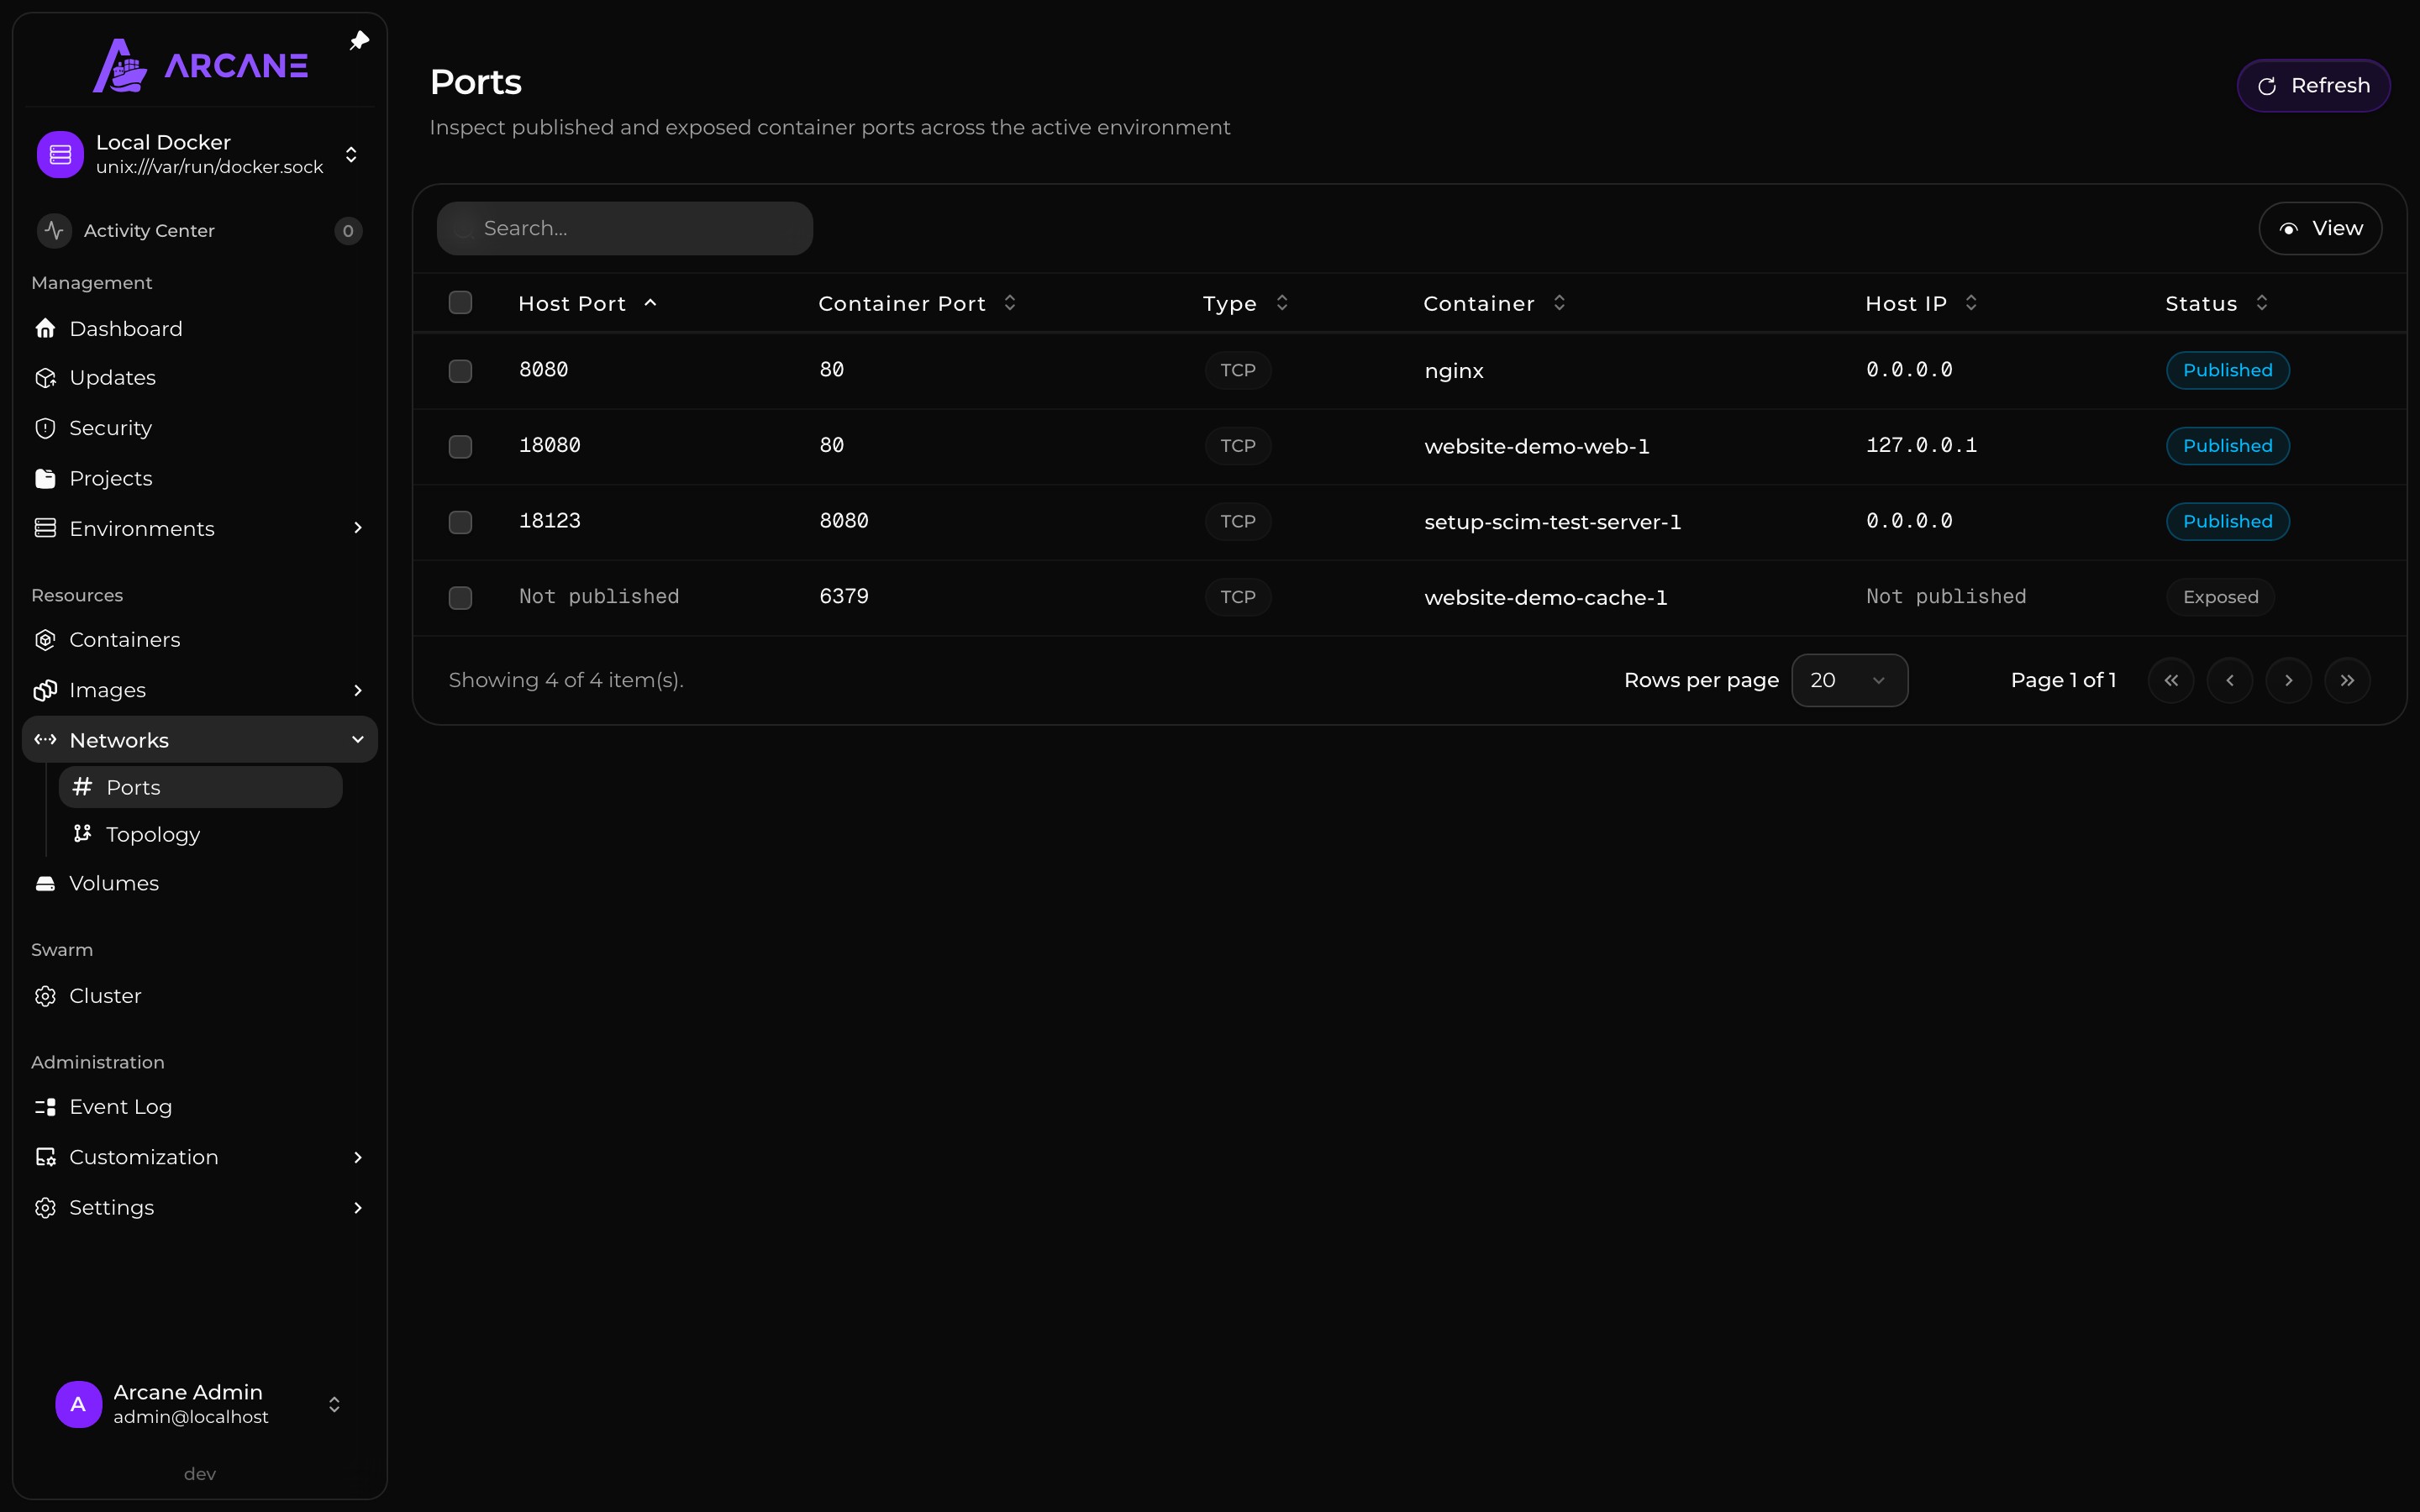Go to the previous page arrow
Image resolution: width=2420 pixels, height=1512 pixels.
coord(2229,680)
